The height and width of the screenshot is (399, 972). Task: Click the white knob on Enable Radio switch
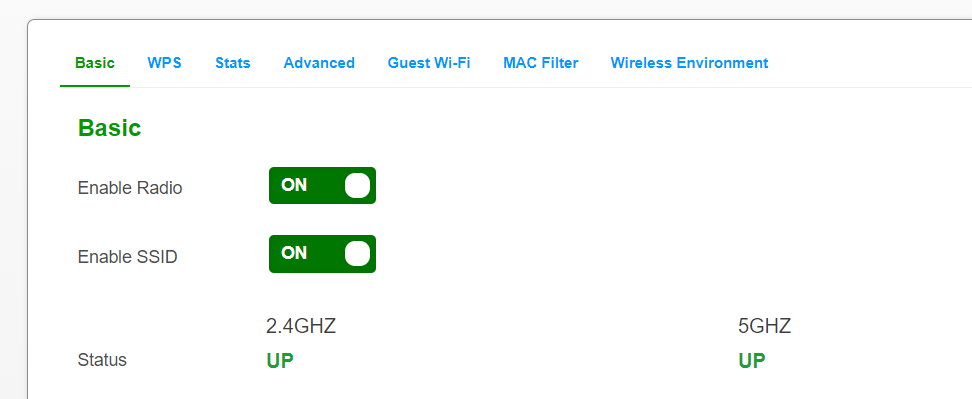[x=357, y=185]
